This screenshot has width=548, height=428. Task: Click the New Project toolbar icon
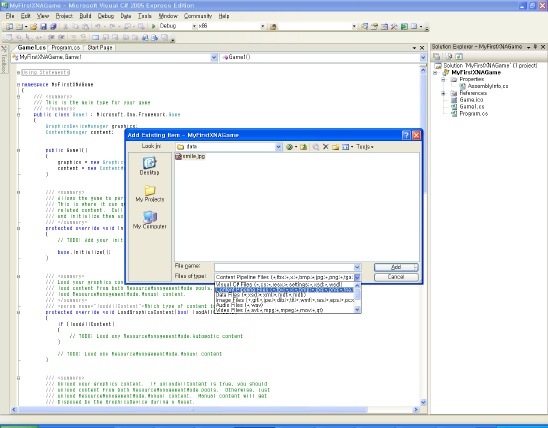[9, 27]
